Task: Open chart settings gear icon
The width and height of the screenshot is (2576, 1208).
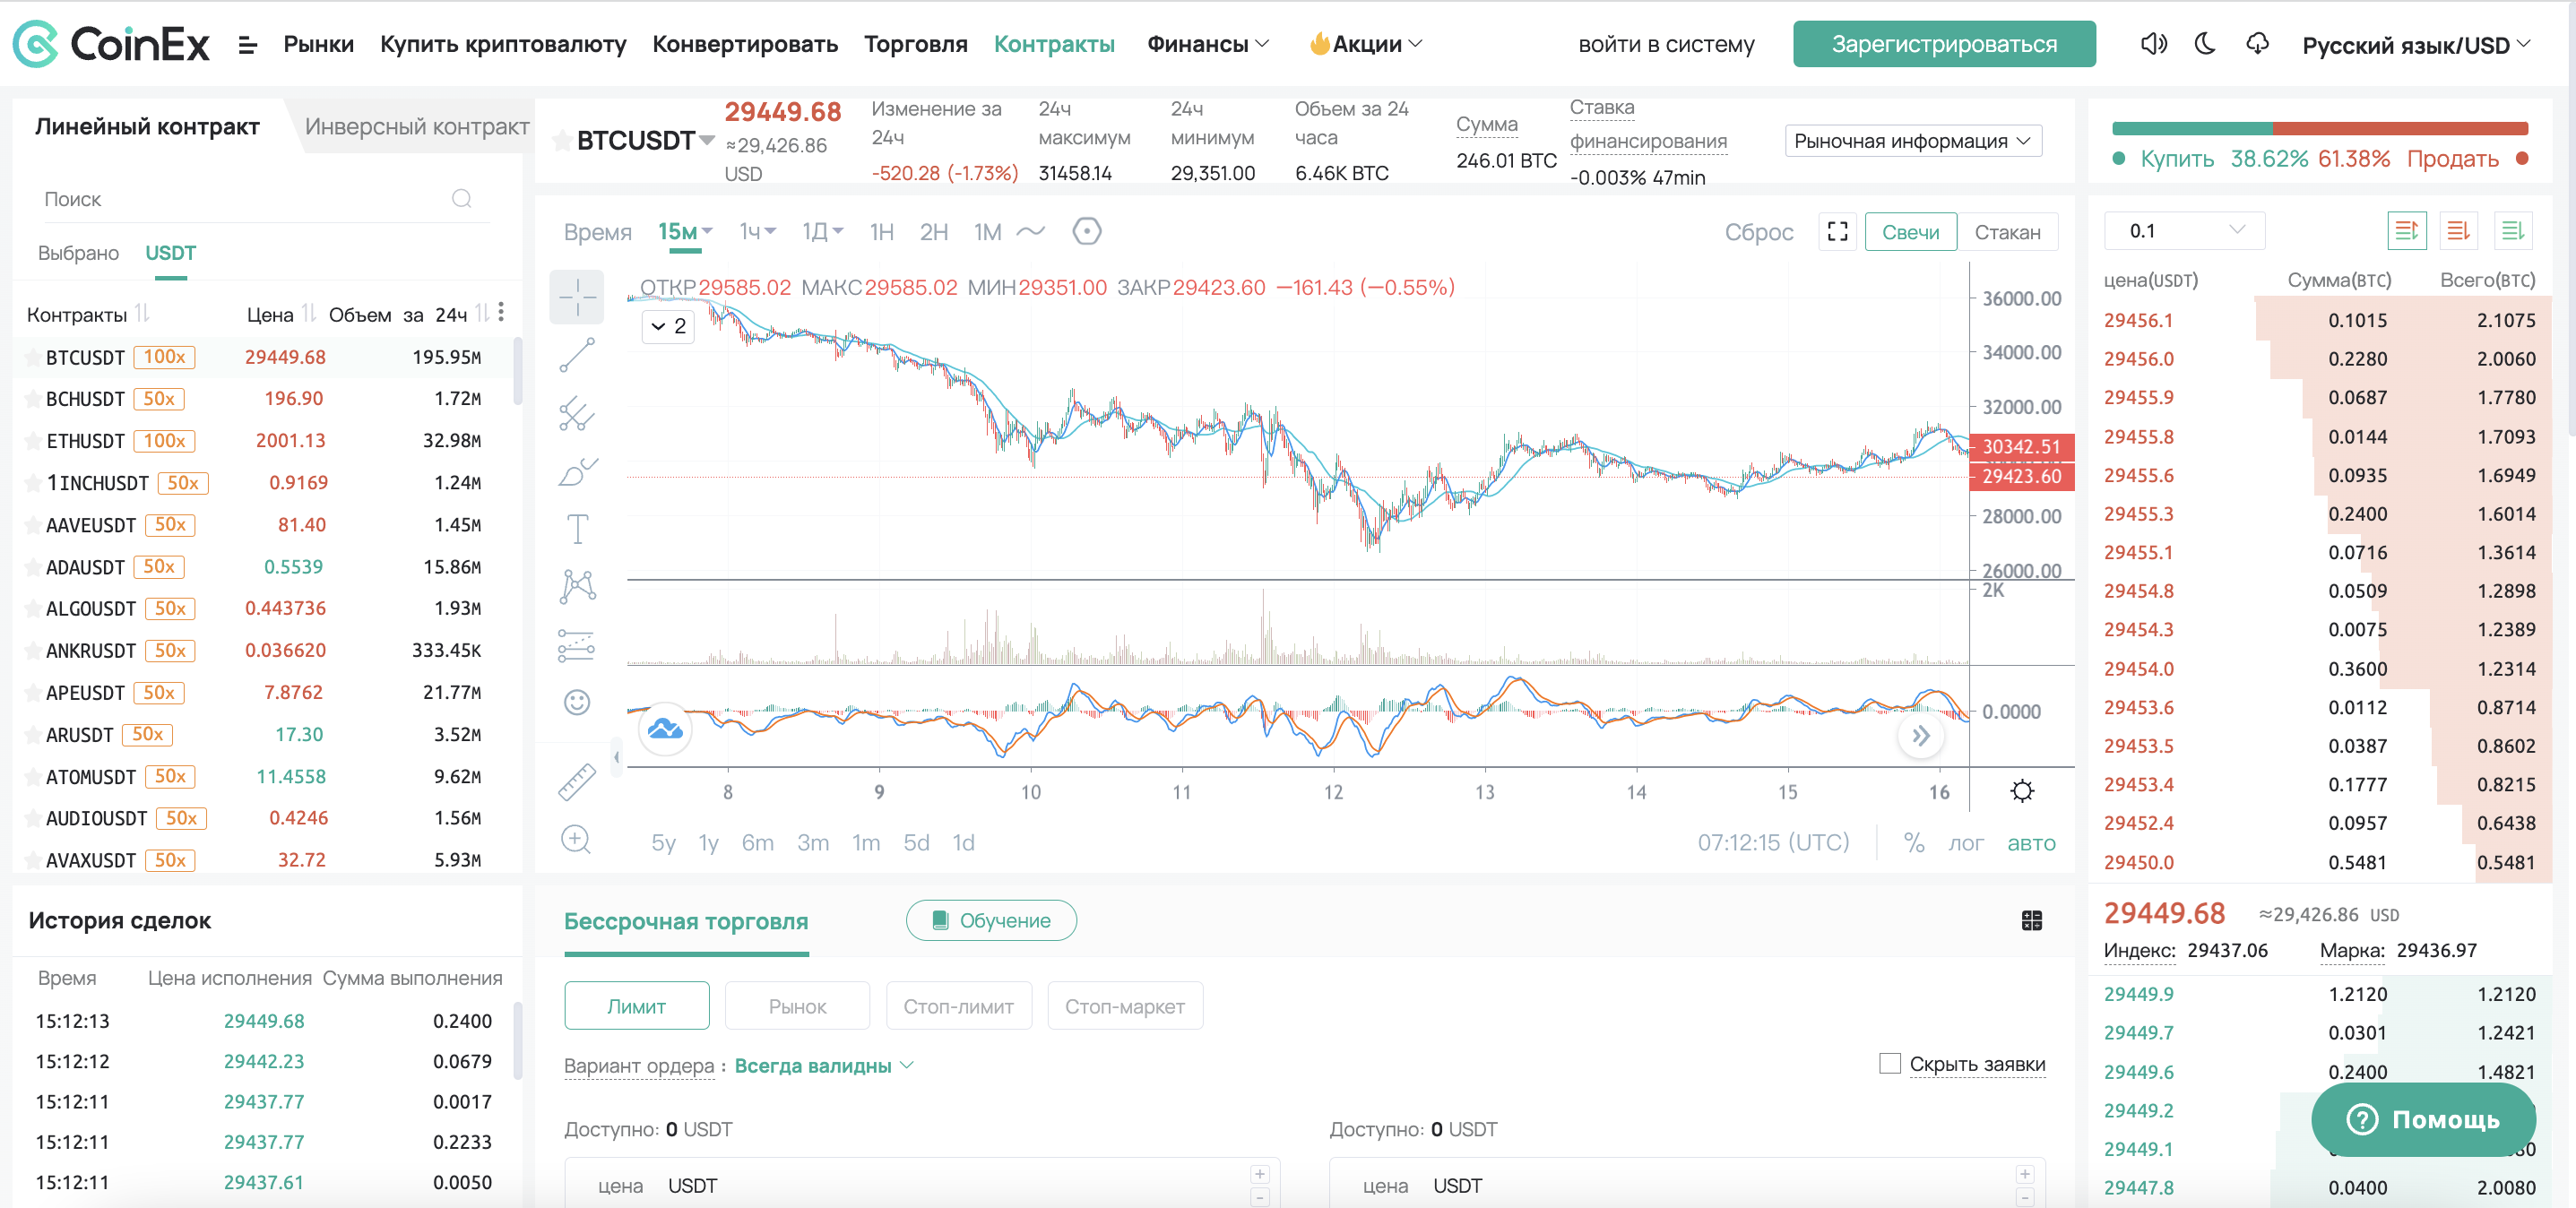Action: [2022, 791]
